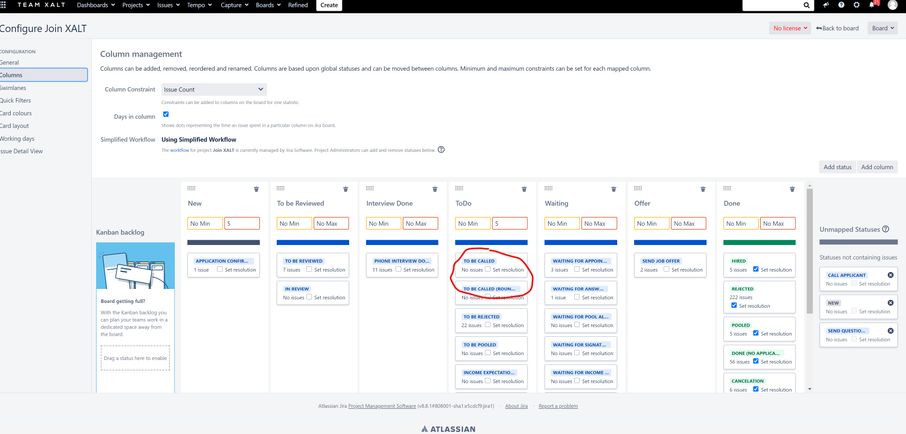
Task: Select Working days in configuration sidebar
Action: coord(17,139)
